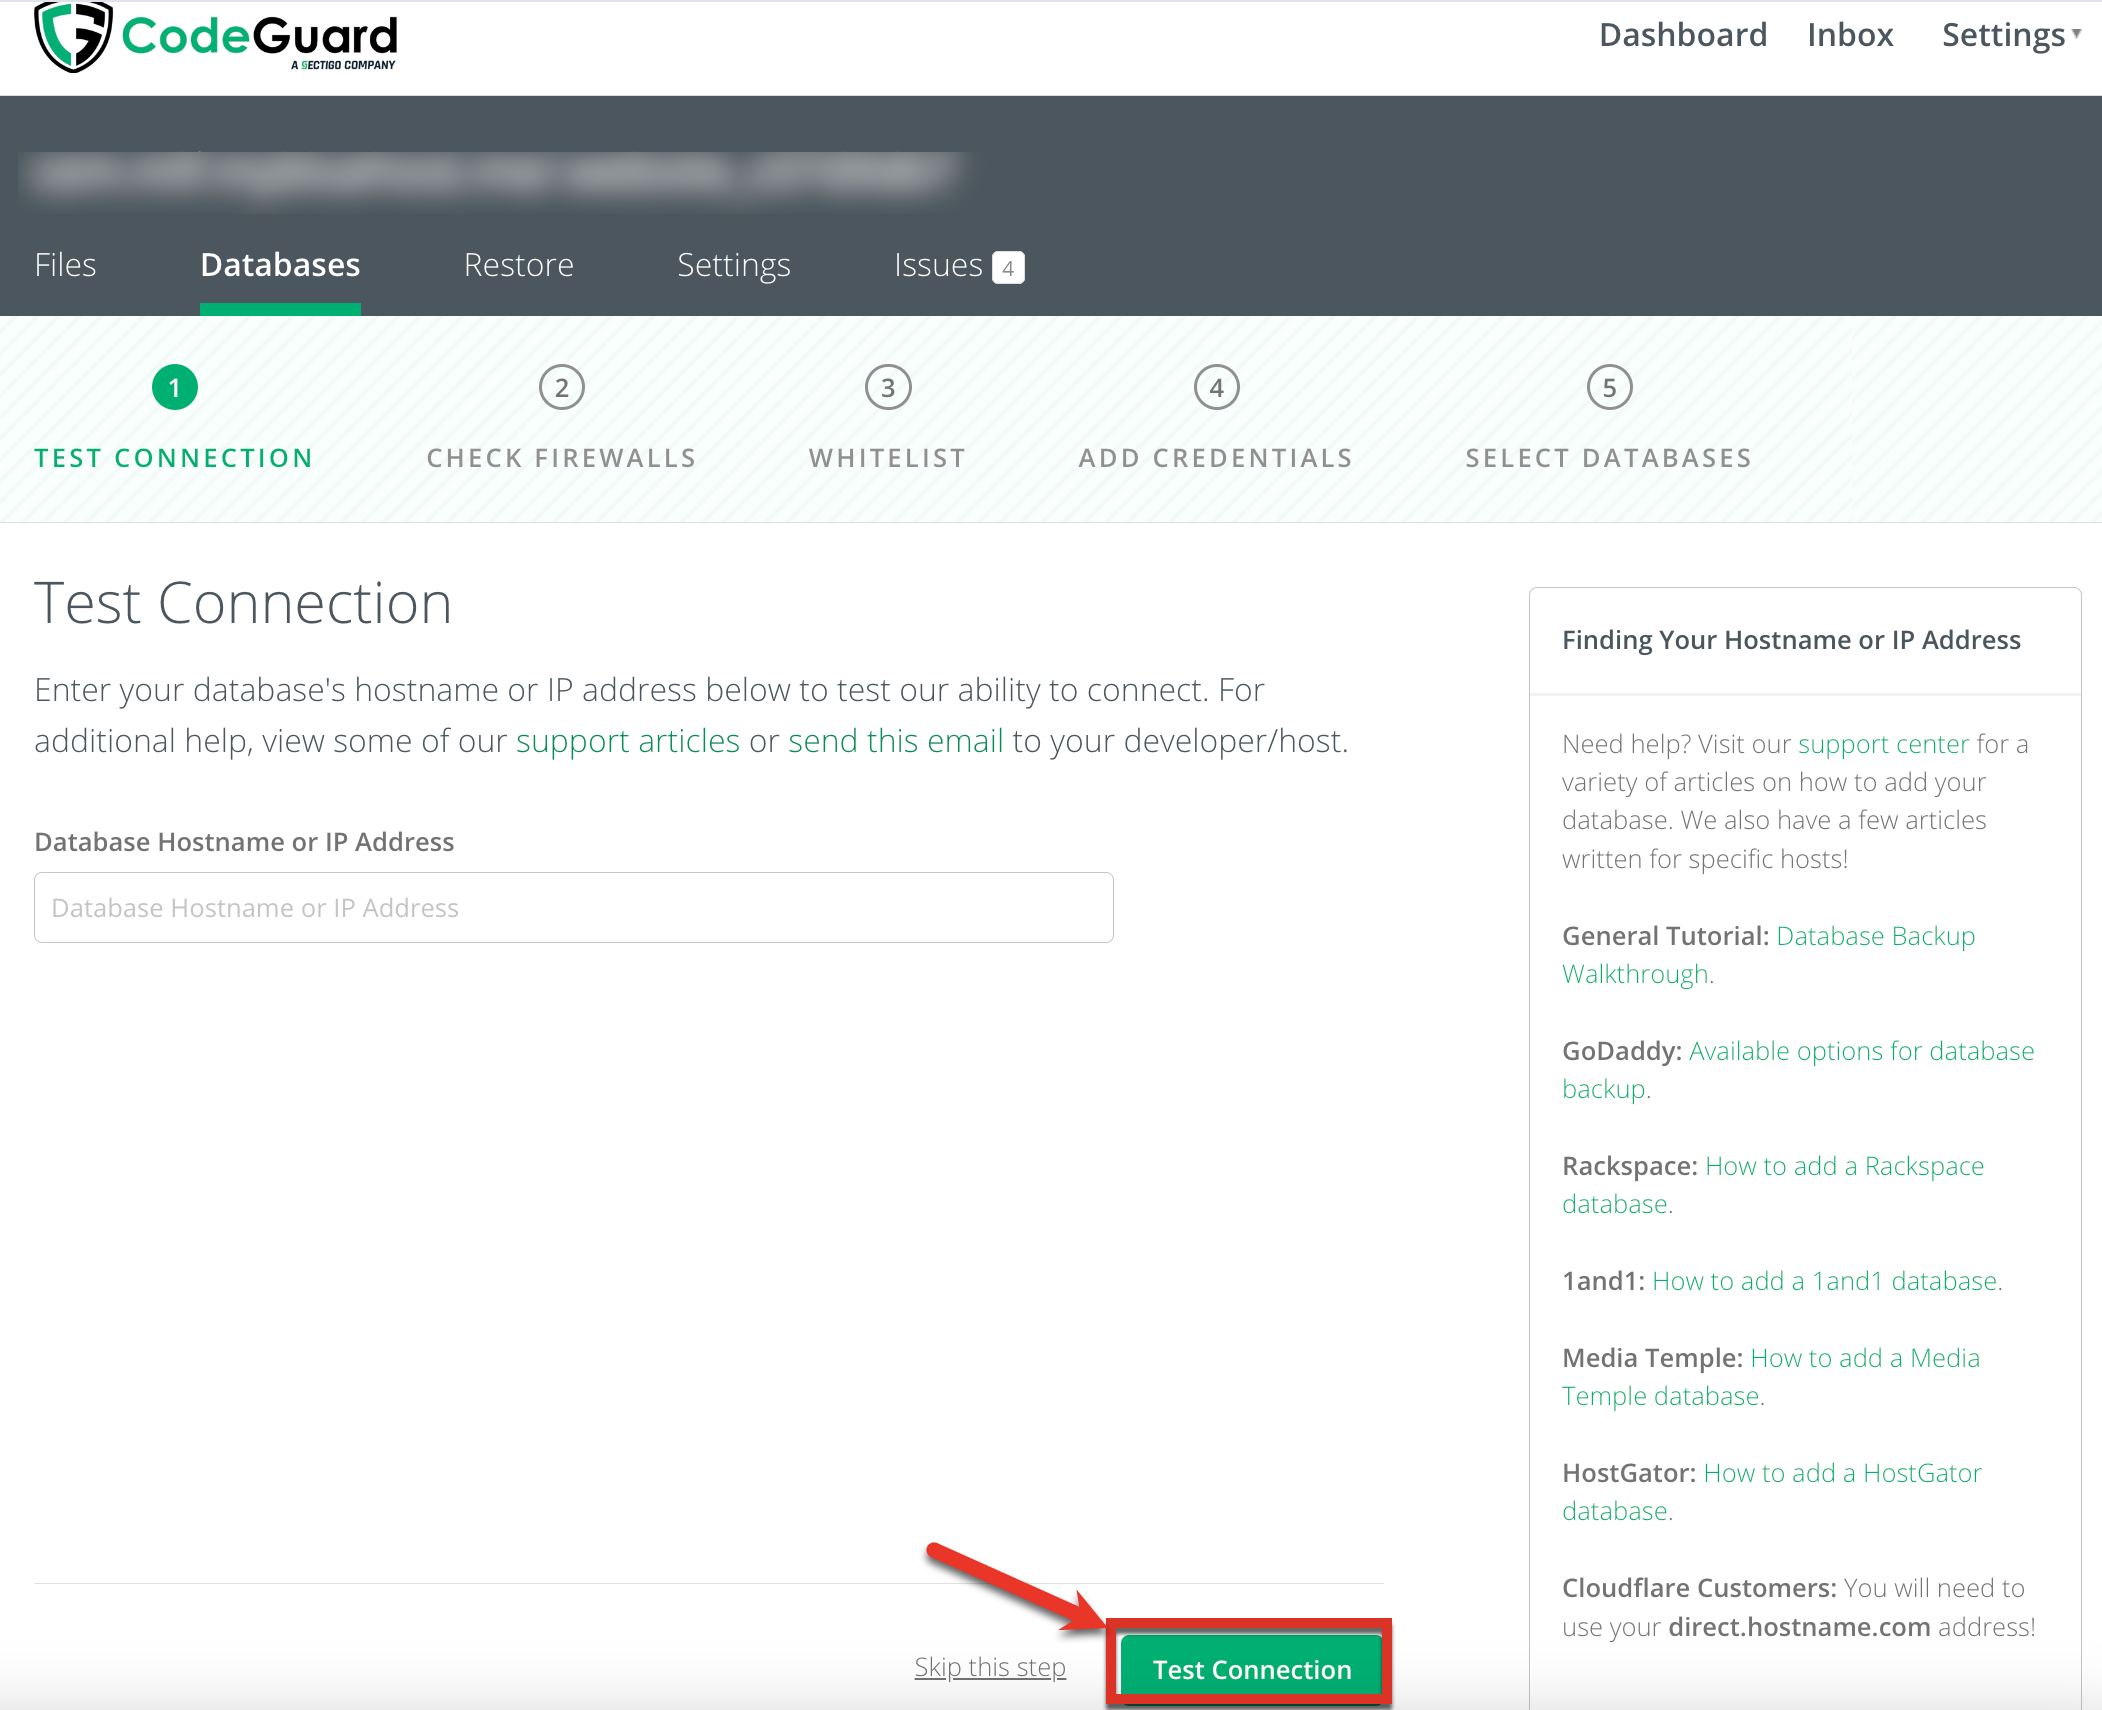2102x1710 pixels.
Task: Click step 5 circle Select Databases
Action: (1609, 388)
